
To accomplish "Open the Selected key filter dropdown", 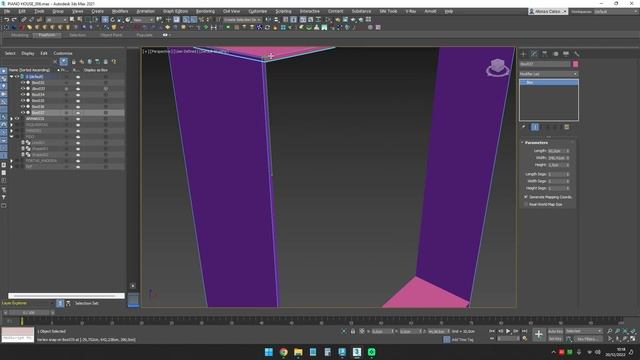I will pyautogui.click(x=584, y=331).
